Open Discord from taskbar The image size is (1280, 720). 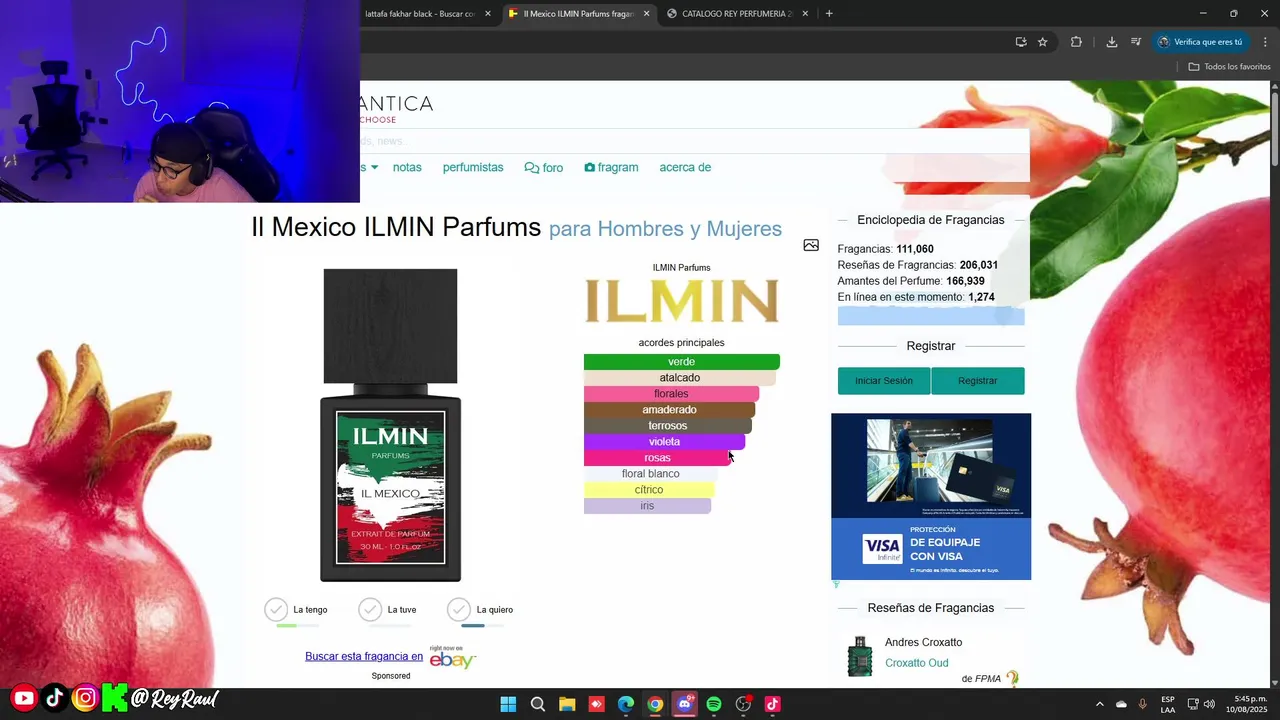tap(685, 704)
